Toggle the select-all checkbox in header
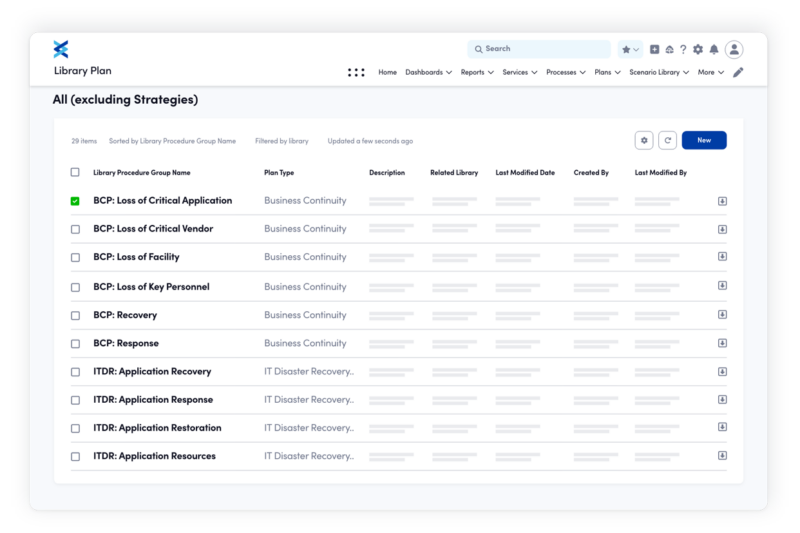800x533 pixels. pyautogui.click(x=75, y=172)
